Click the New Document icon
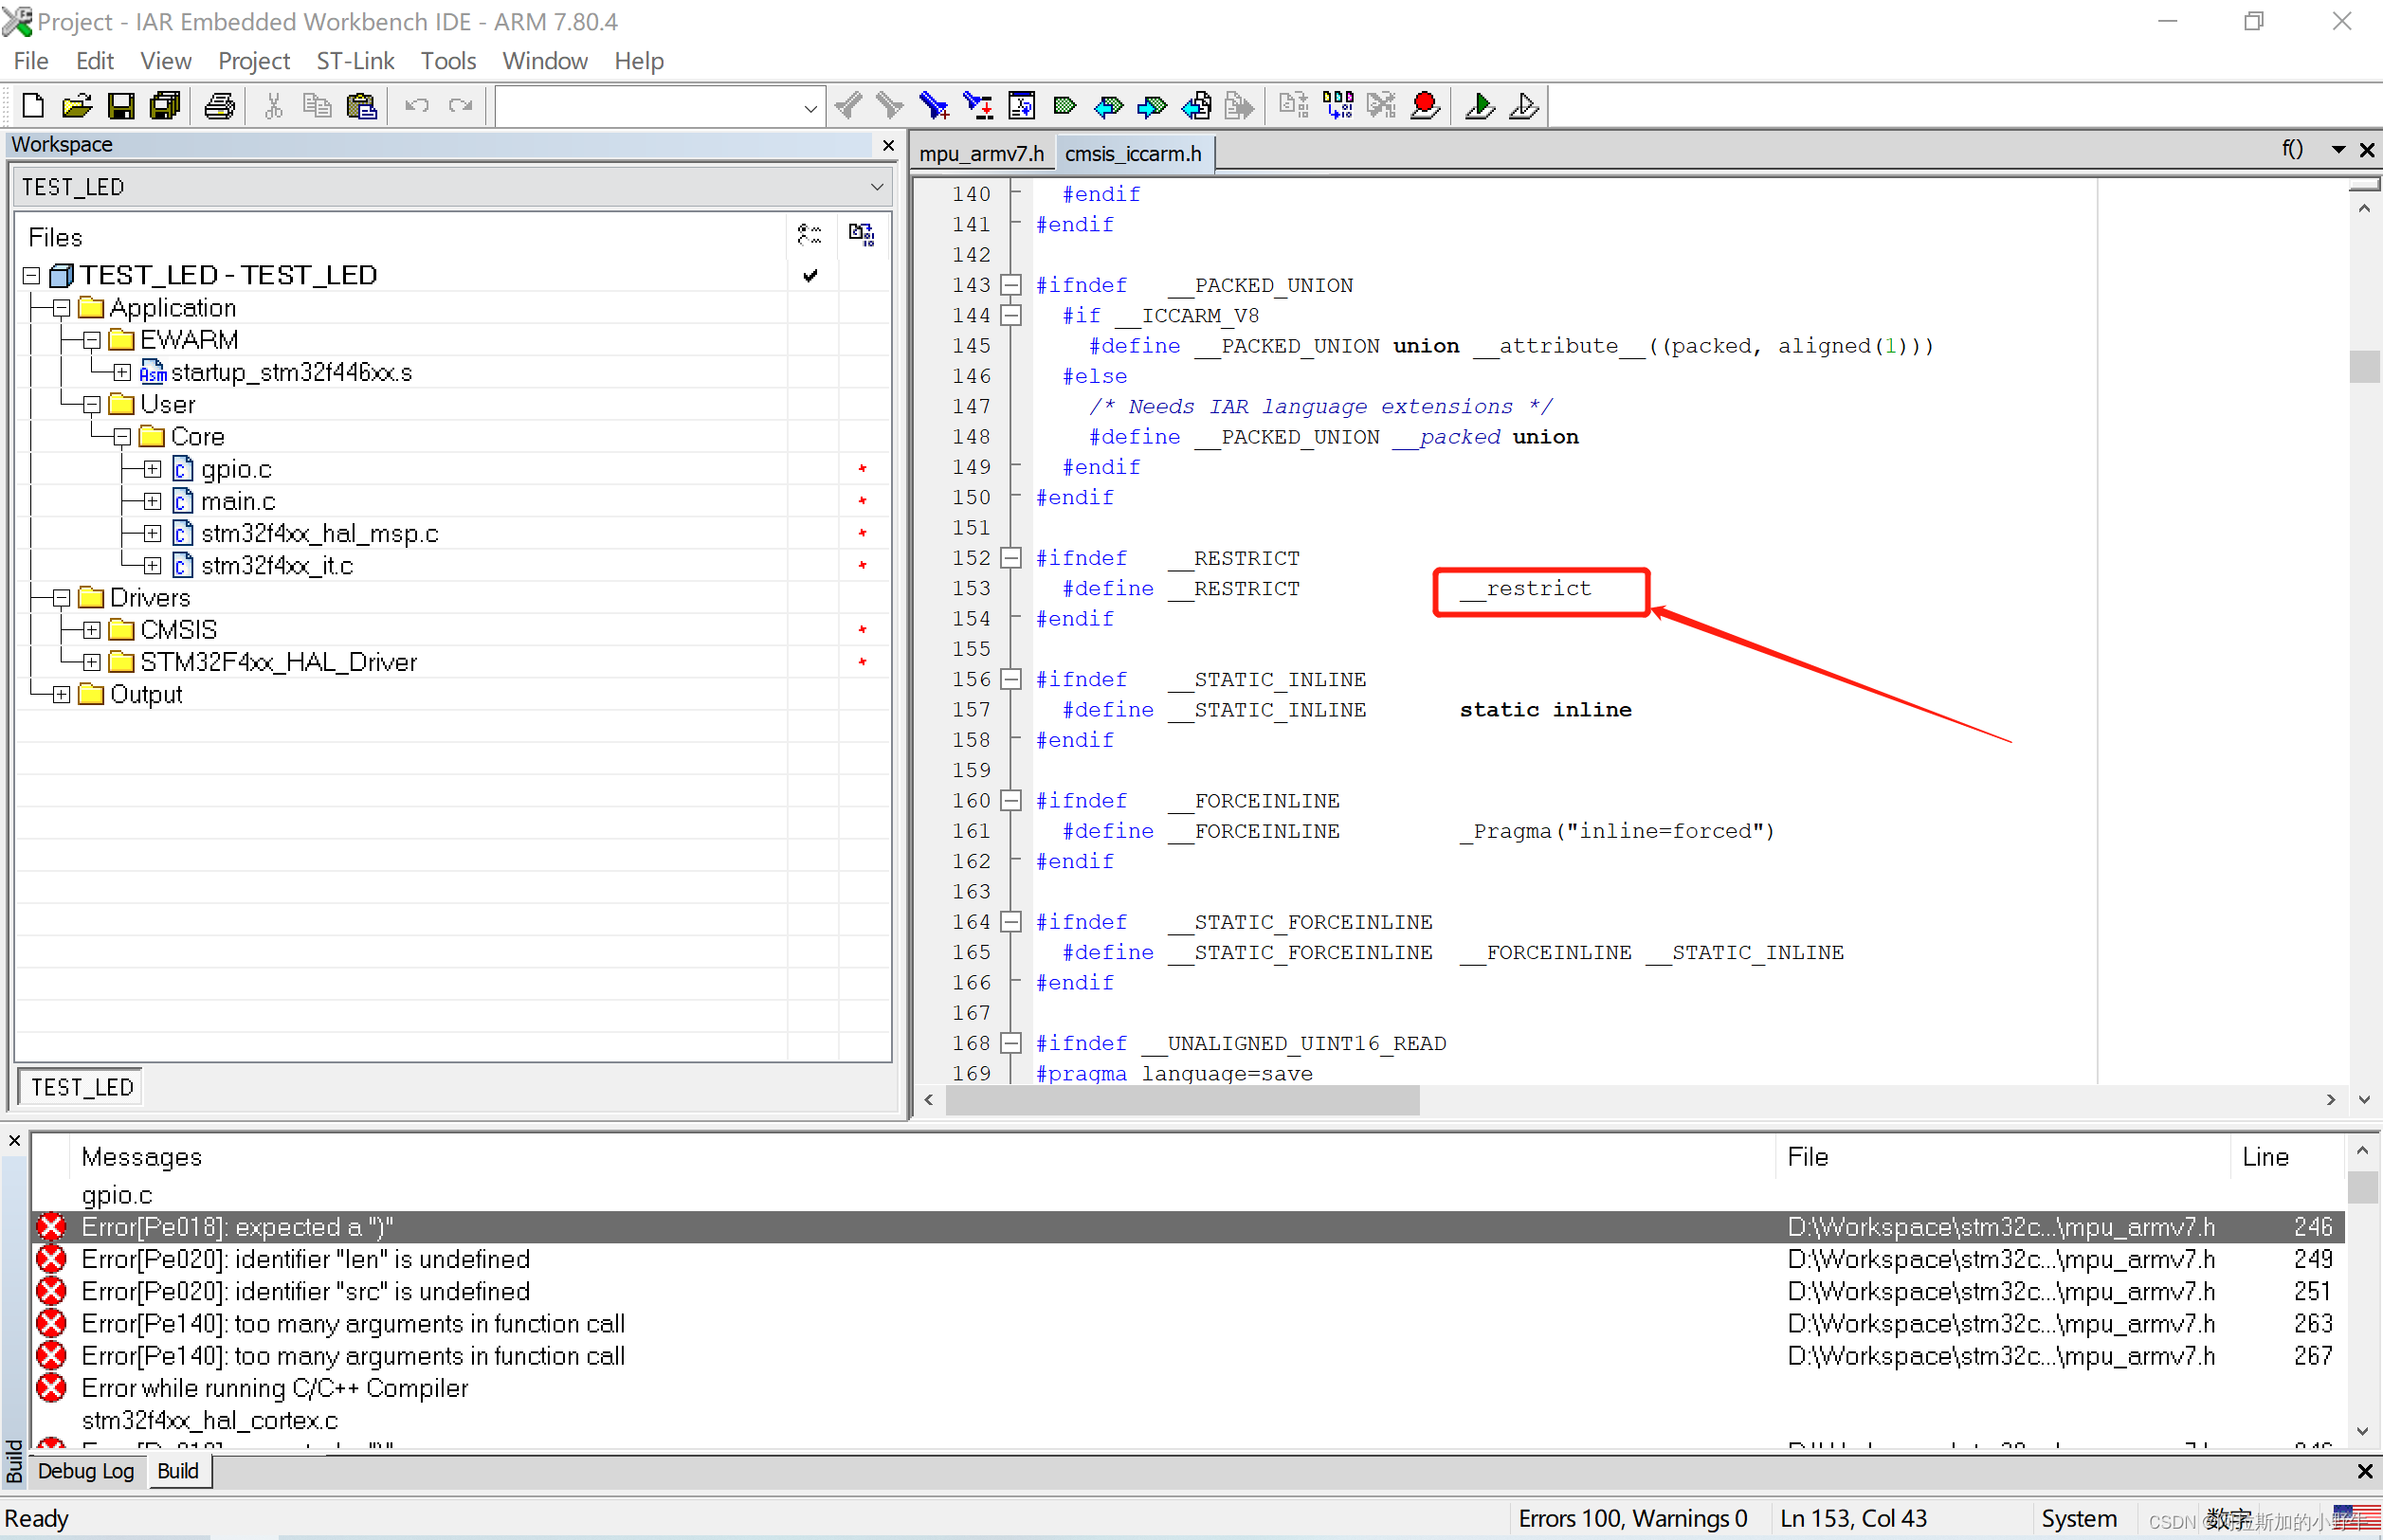 pos(32,105)
